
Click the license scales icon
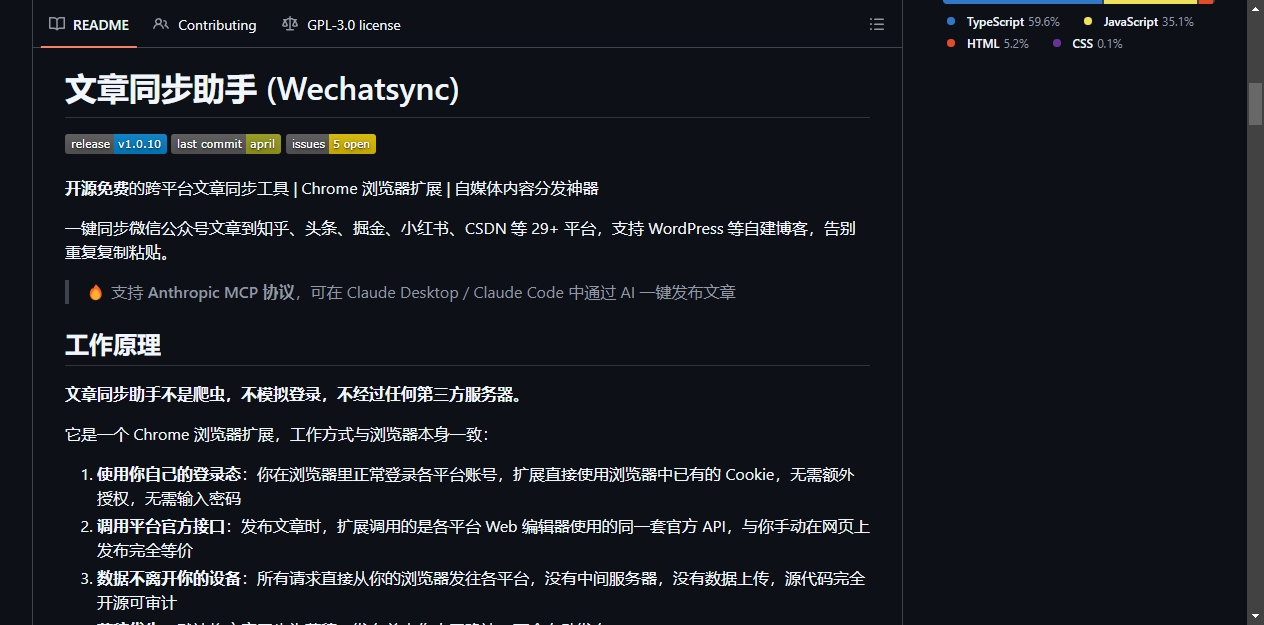pyautogui.click(x=290, y=25)
